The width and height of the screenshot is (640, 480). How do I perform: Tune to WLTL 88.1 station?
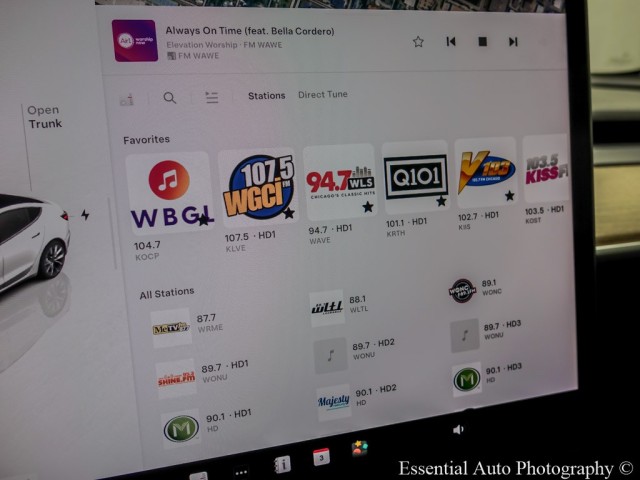tap(339, 307)
